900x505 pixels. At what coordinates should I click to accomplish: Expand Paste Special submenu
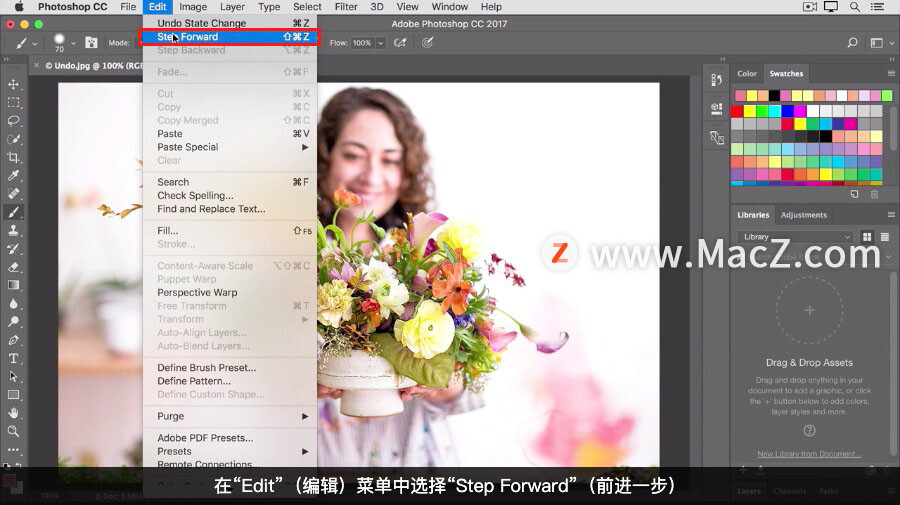point(230,147)
